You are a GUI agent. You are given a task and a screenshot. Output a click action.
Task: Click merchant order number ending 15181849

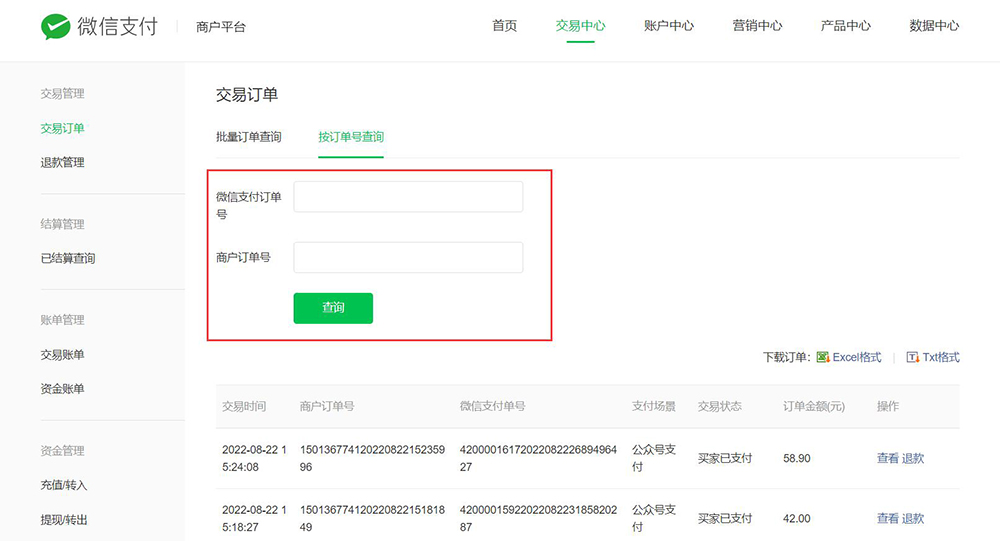tap(372, 518)
